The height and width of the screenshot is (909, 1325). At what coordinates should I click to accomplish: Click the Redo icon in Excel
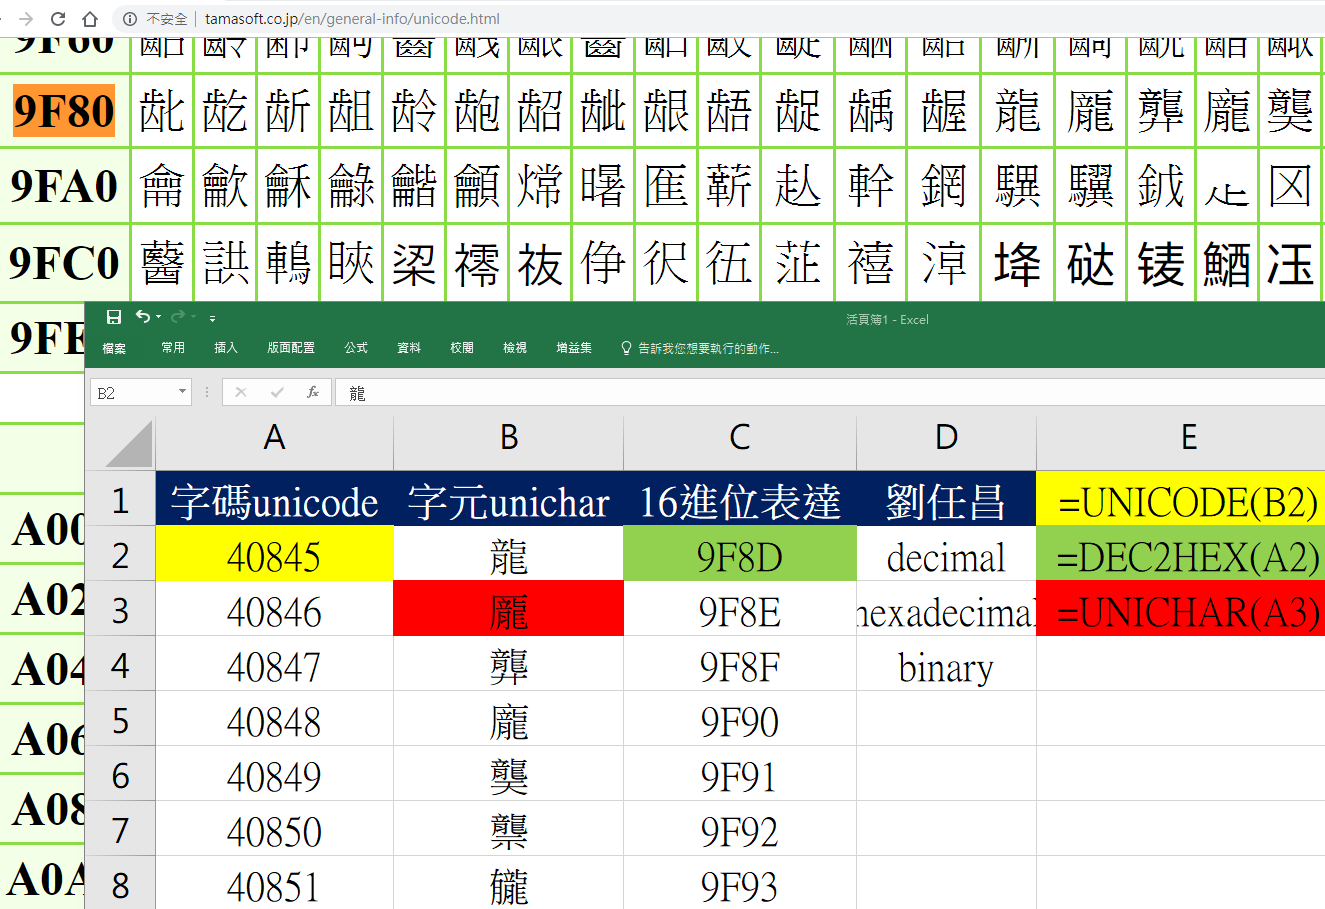176,316
